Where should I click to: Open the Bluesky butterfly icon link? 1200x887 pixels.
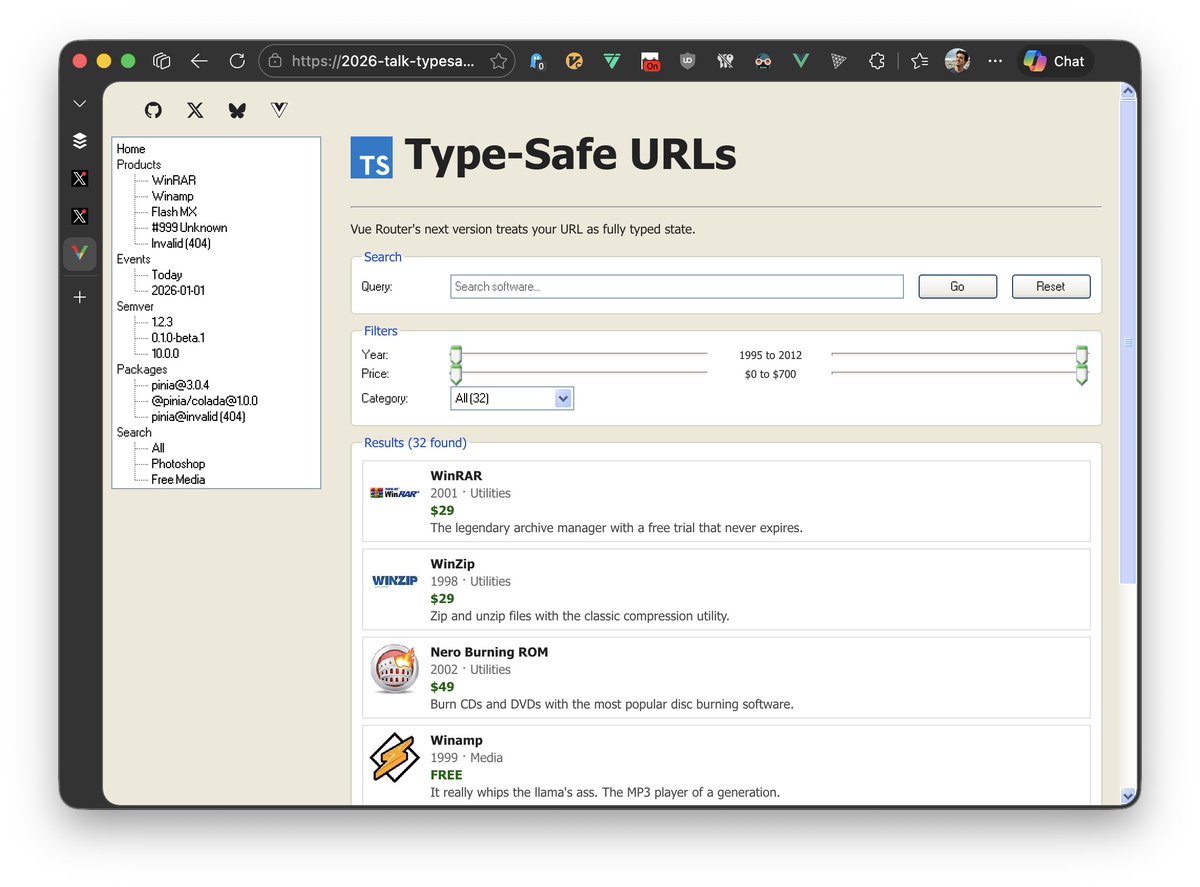coord(237,110)
